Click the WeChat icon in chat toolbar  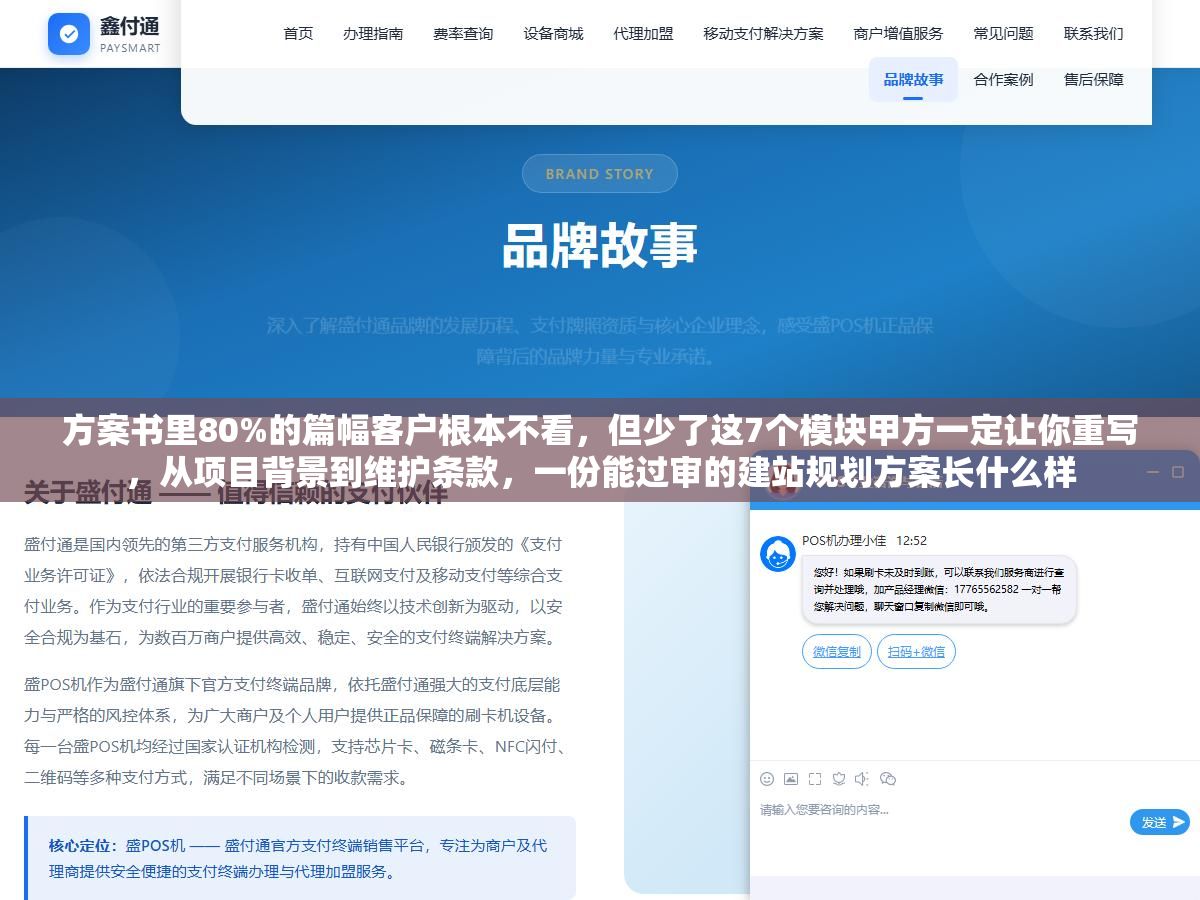[888, 779]
